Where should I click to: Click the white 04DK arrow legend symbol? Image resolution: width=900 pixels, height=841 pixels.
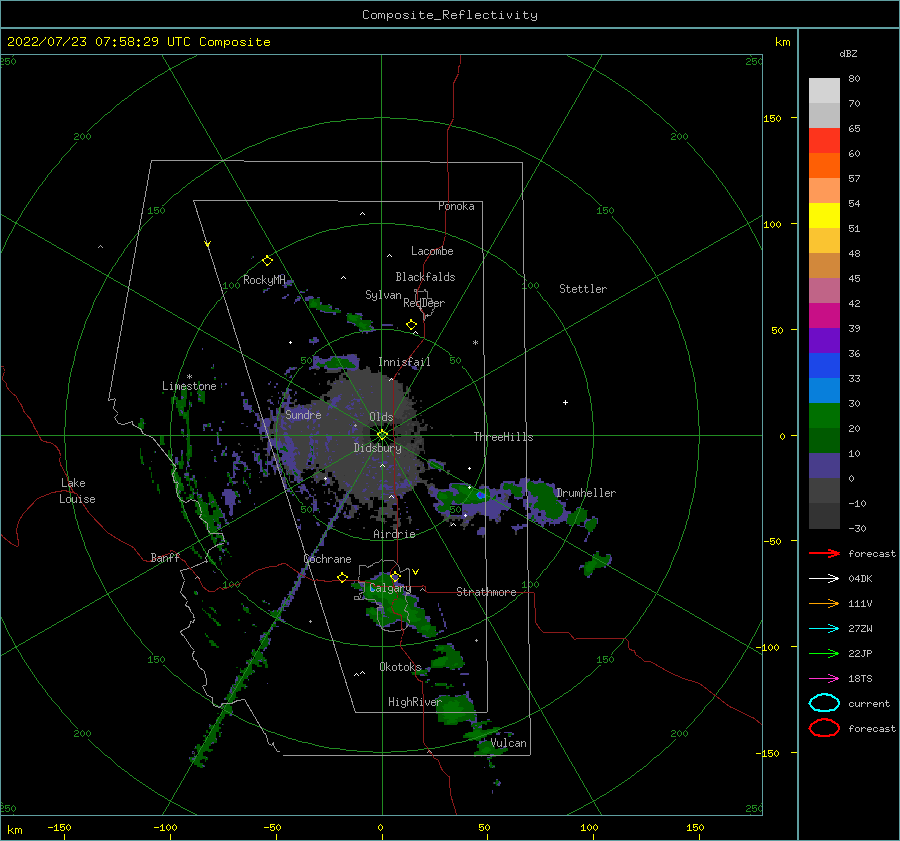(x=824, y=579)
